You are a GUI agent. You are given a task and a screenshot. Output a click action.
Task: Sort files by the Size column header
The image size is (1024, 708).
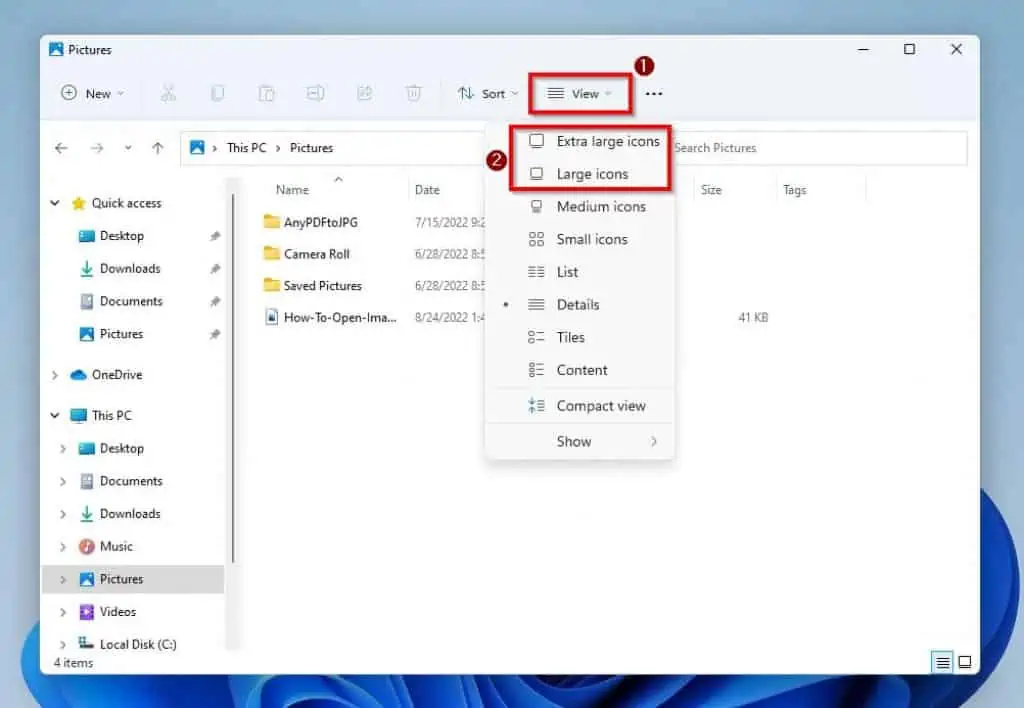point(711,190)
